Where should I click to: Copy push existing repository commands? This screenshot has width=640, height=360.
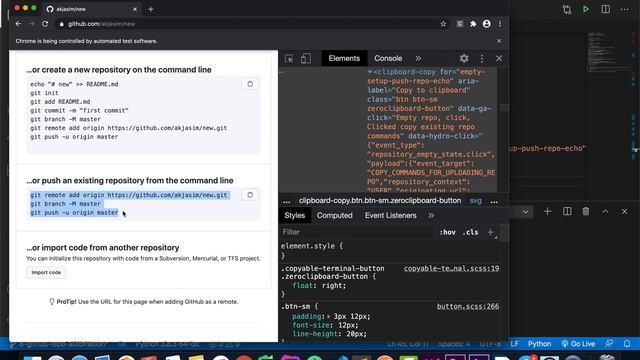tap(250, 195)
